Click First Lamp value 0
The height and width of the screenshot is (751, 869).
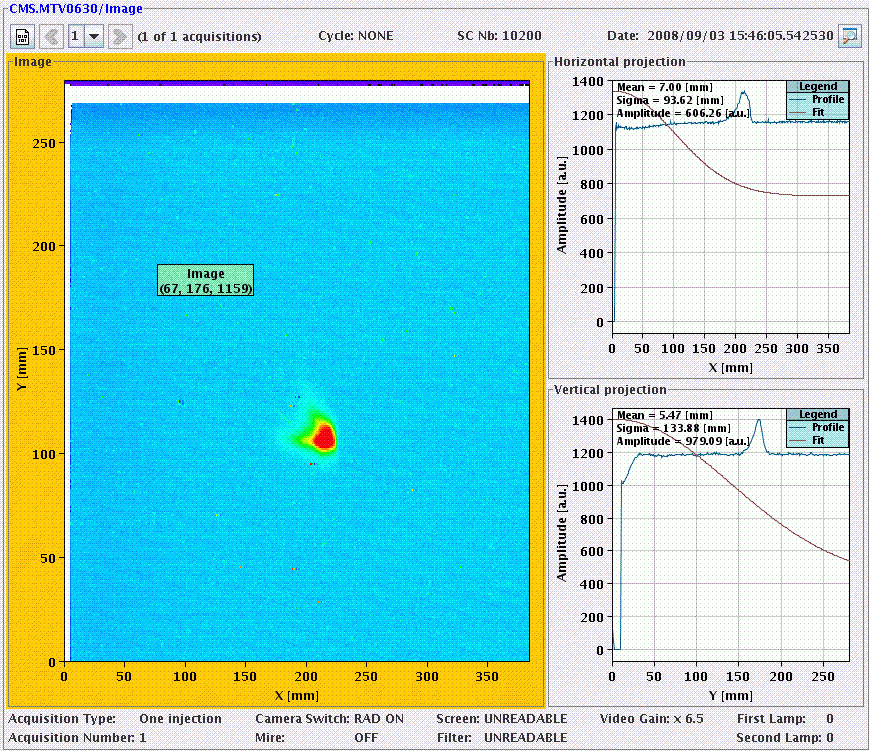coord(830,719)
